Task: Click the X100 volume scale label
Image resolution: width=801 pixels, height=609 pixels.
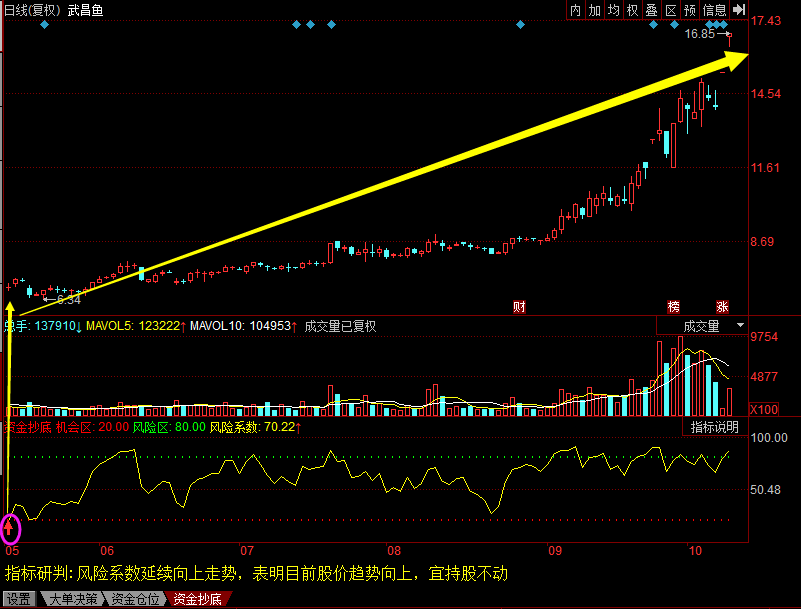Action: 764,410
